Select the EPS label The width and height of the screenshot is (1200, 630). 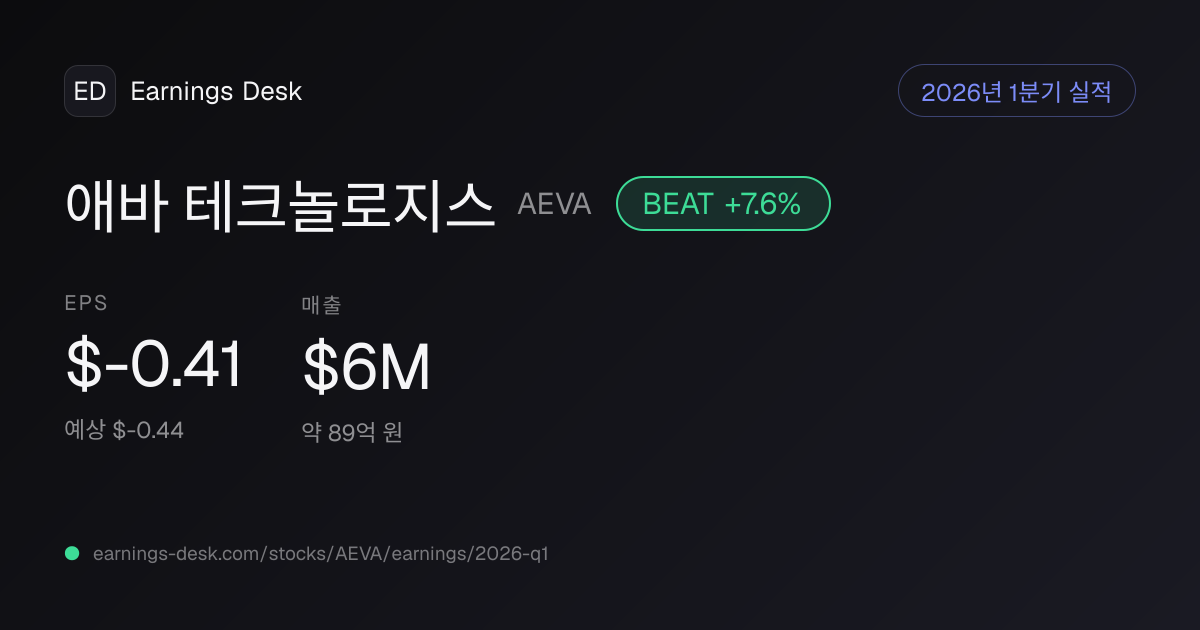pyautogui.click(x=86, y=304)
